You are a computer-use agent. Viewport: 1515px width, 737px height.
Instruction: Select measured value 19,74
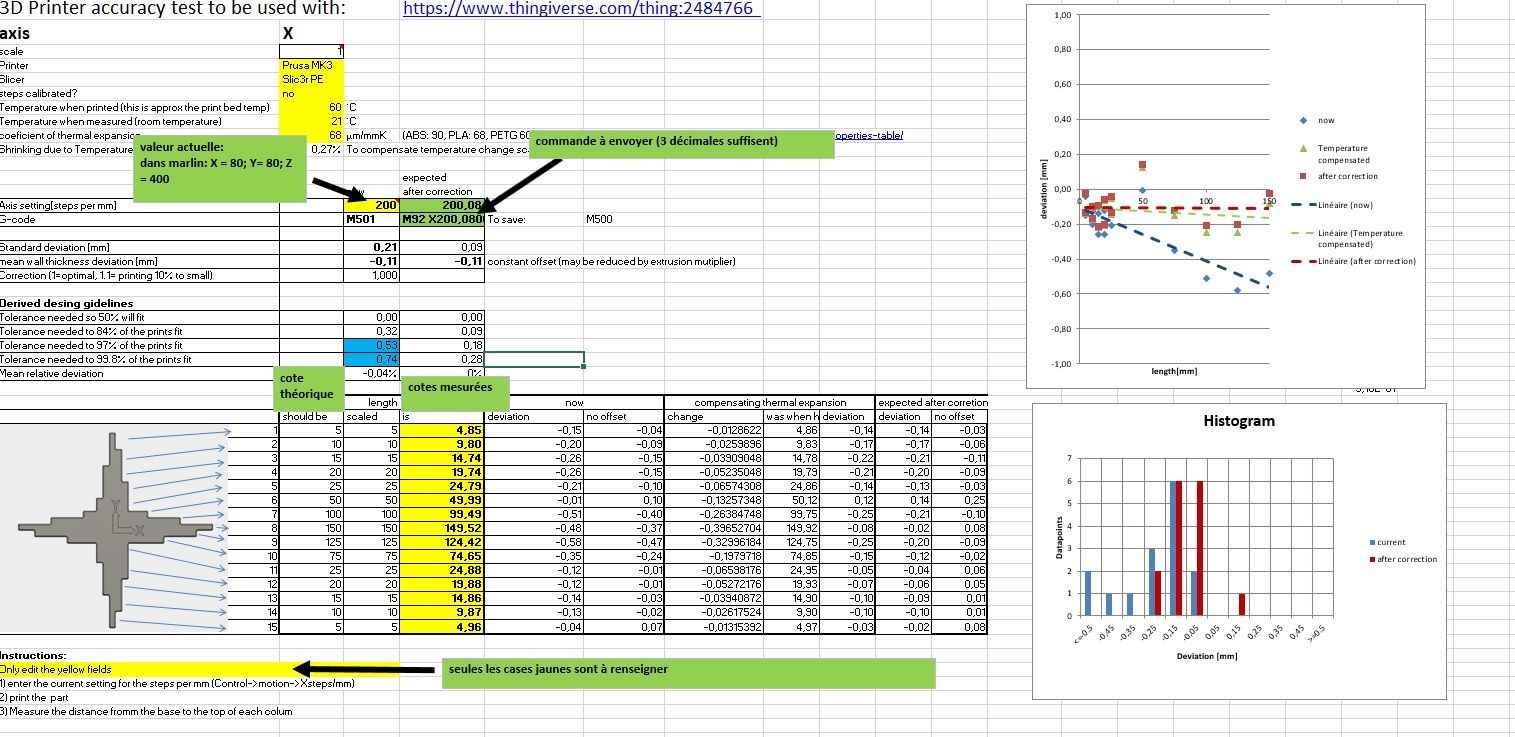[x=442, y=472]
